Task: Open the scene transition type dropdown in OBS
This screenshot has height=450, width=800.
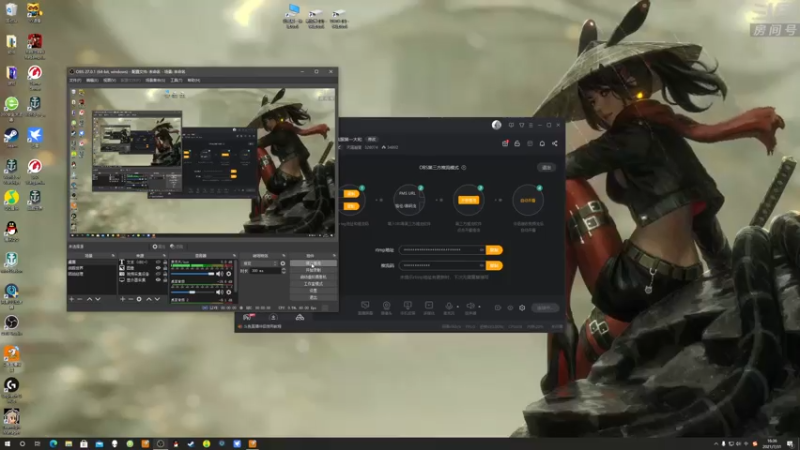Action: click(x=260, y=263)
